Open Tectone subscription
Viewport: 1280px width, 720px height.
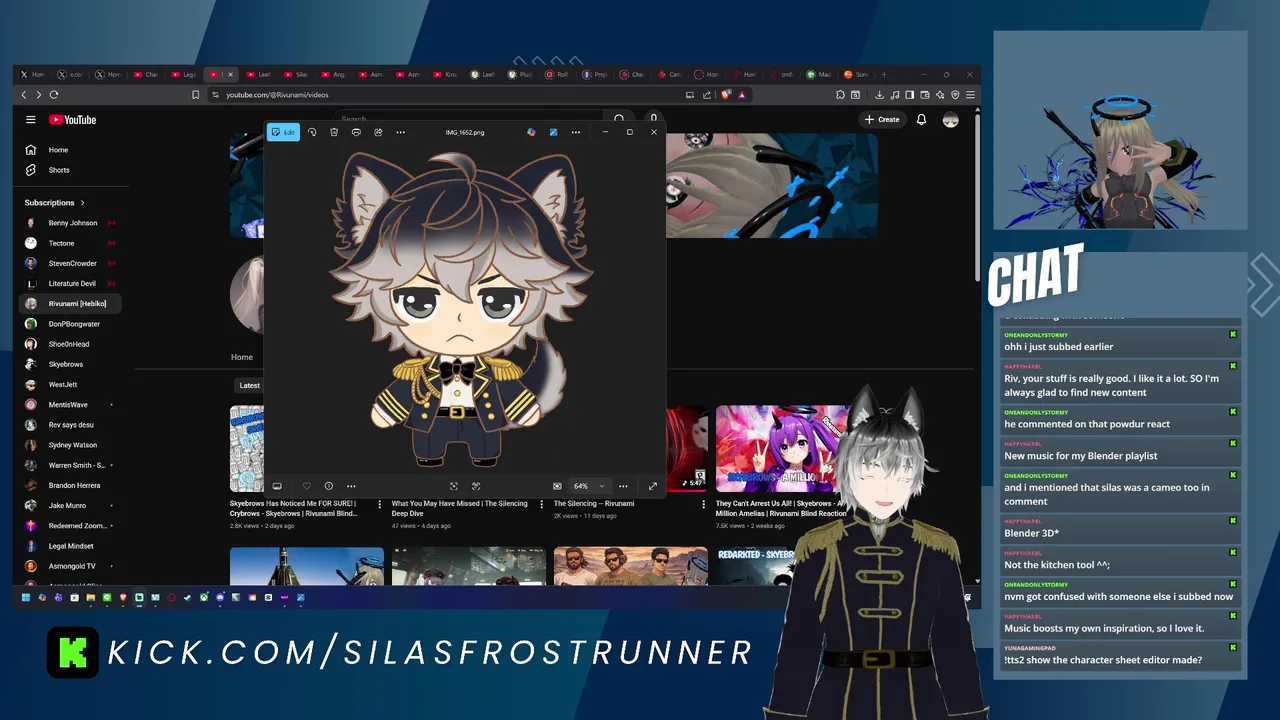pyautogui.click(x=61, y=243)
